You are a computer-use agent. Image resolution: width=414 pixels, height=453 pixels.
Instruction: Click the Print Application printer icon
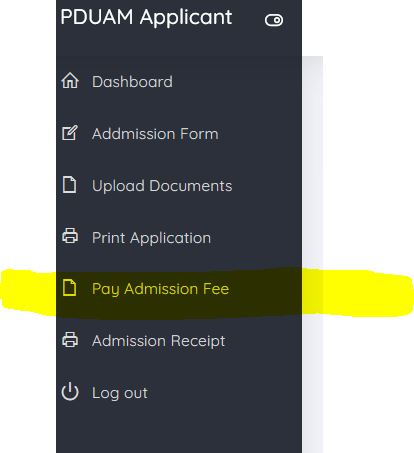(x=70, y=236)
